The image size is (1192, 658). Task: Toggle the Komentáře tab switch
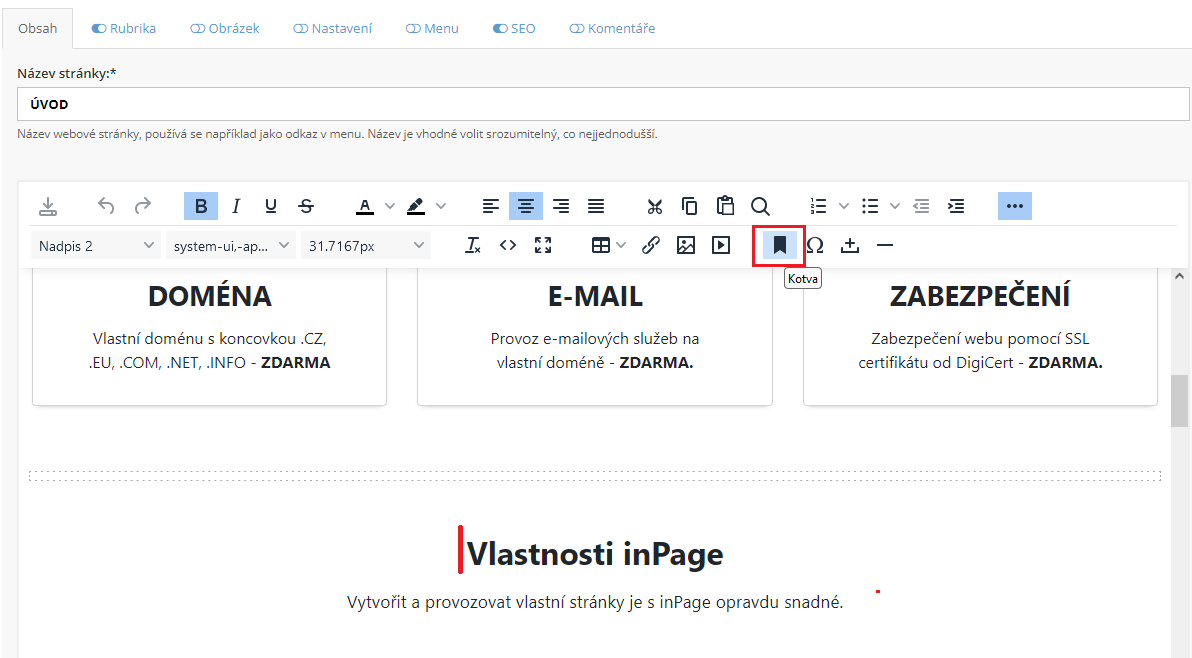pyautogui.click(x=576, y=29)
